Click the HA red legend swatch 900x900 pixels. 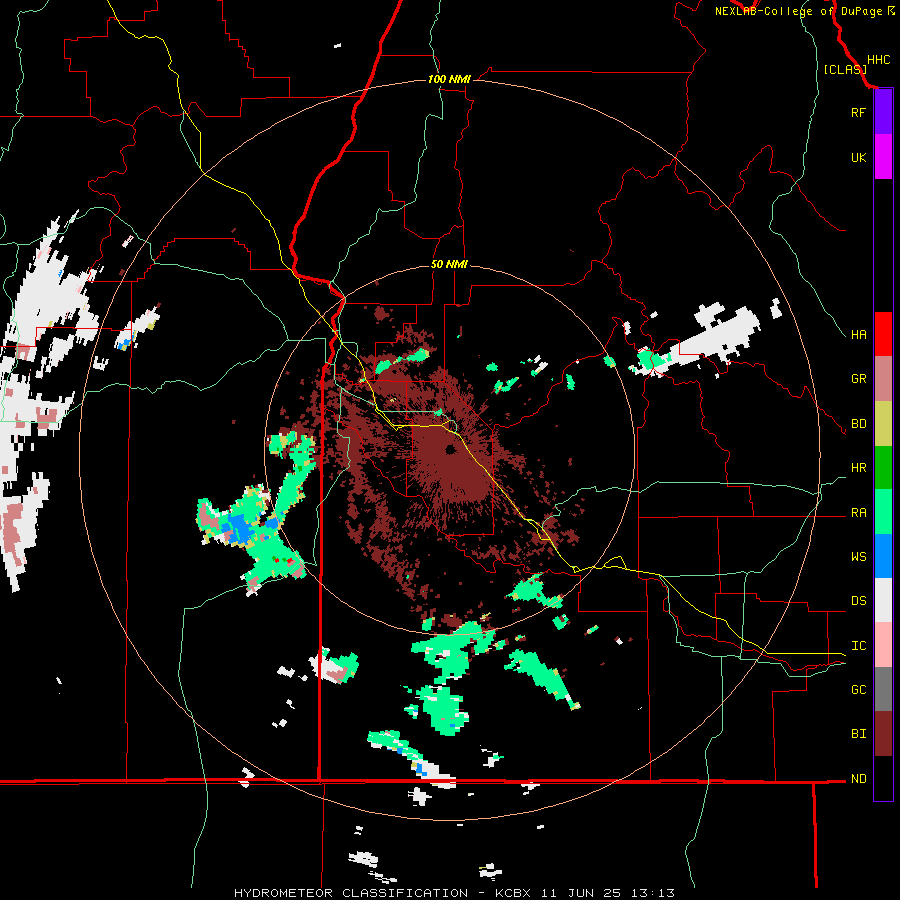coord(883,334)
